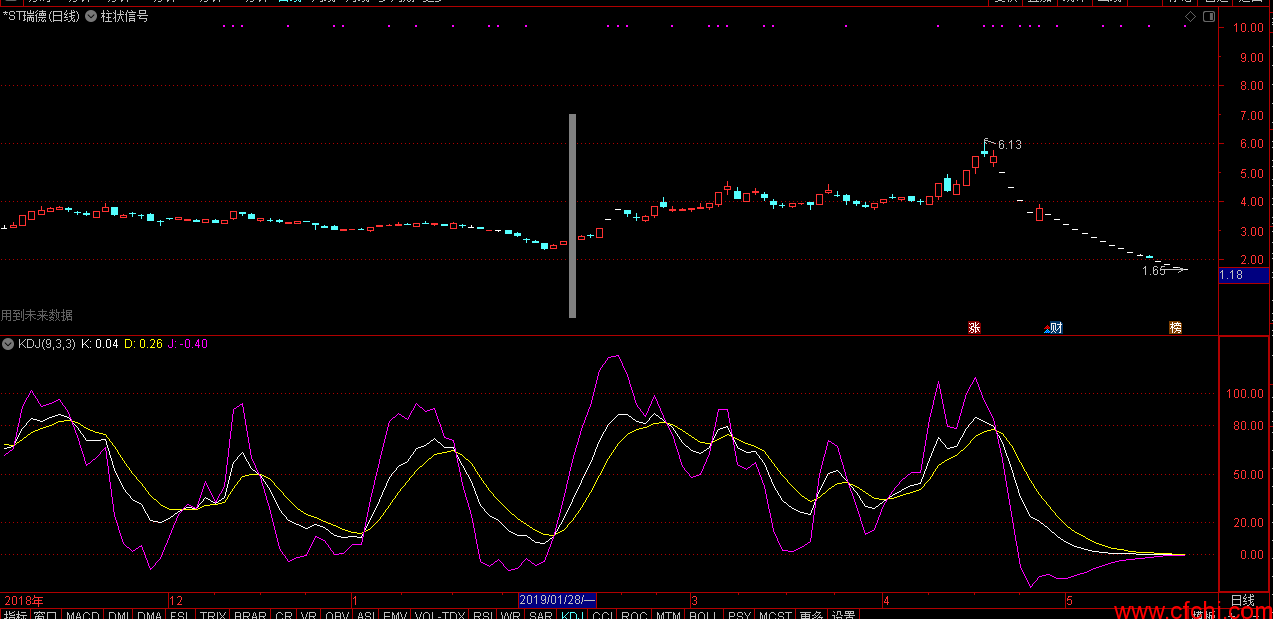Open the 设置 settings button
Screen dimensions: 1273x619
pyautogui.click(x=844, y=615)
